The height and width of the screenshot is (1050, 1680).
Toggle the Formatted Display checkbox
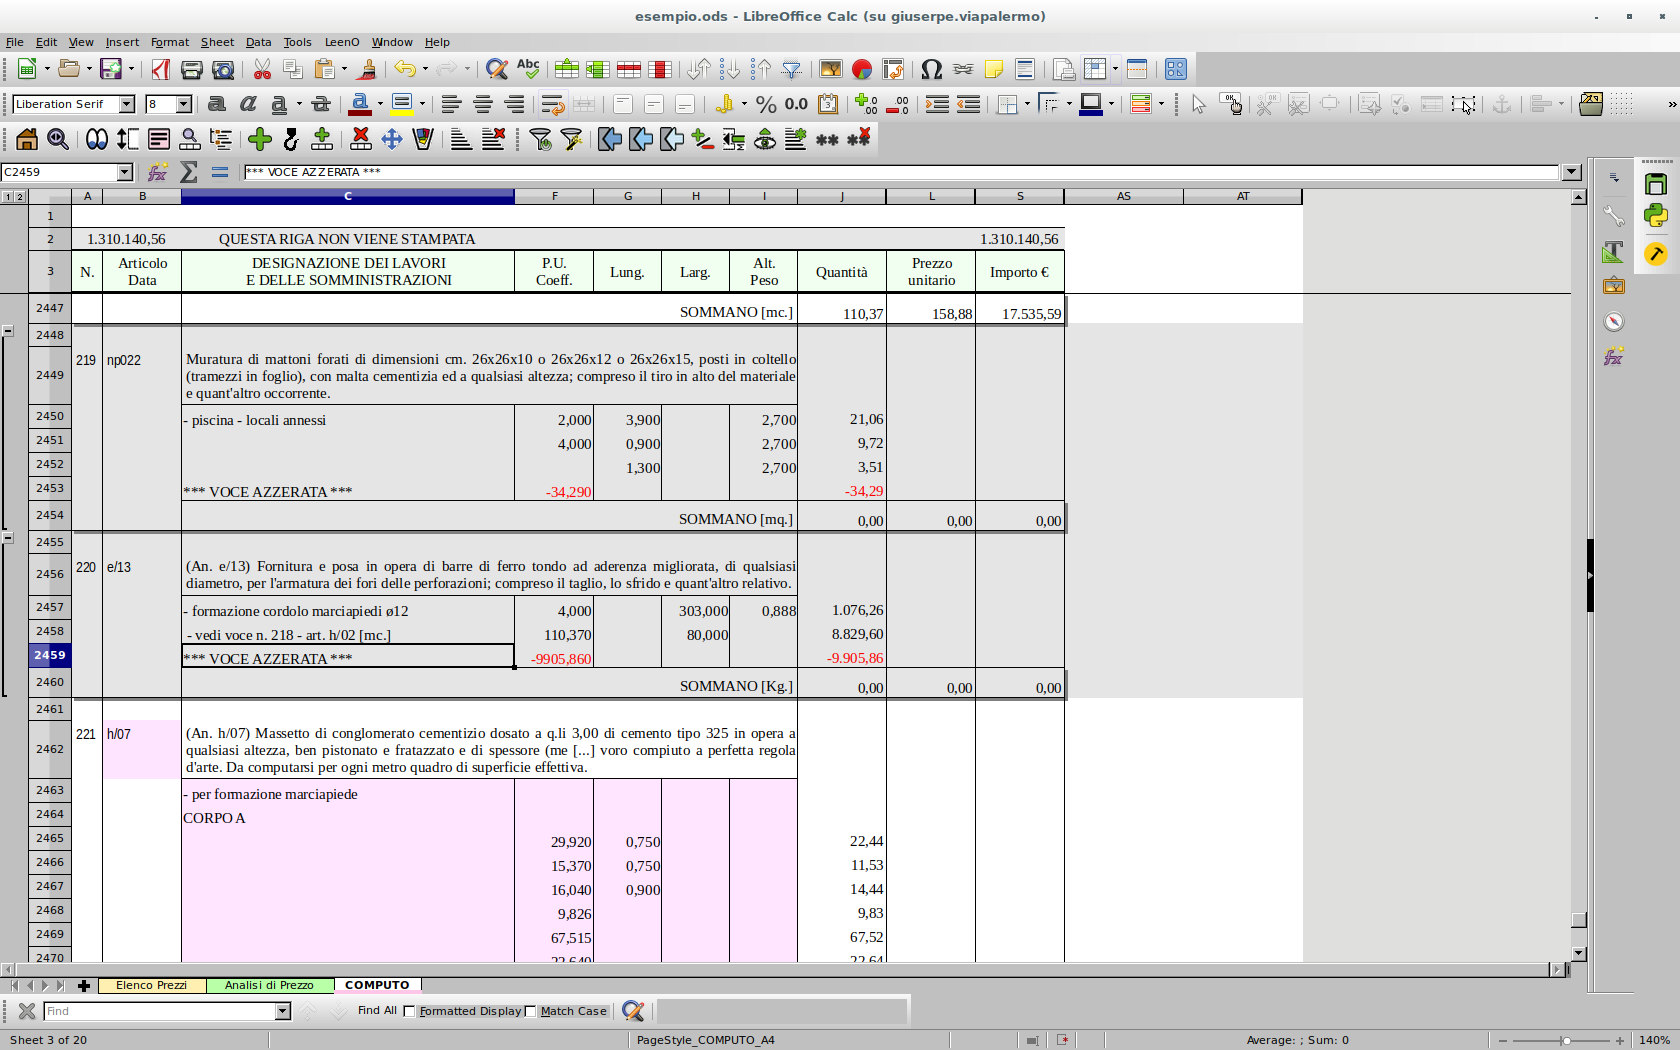tap(409, 1011)
